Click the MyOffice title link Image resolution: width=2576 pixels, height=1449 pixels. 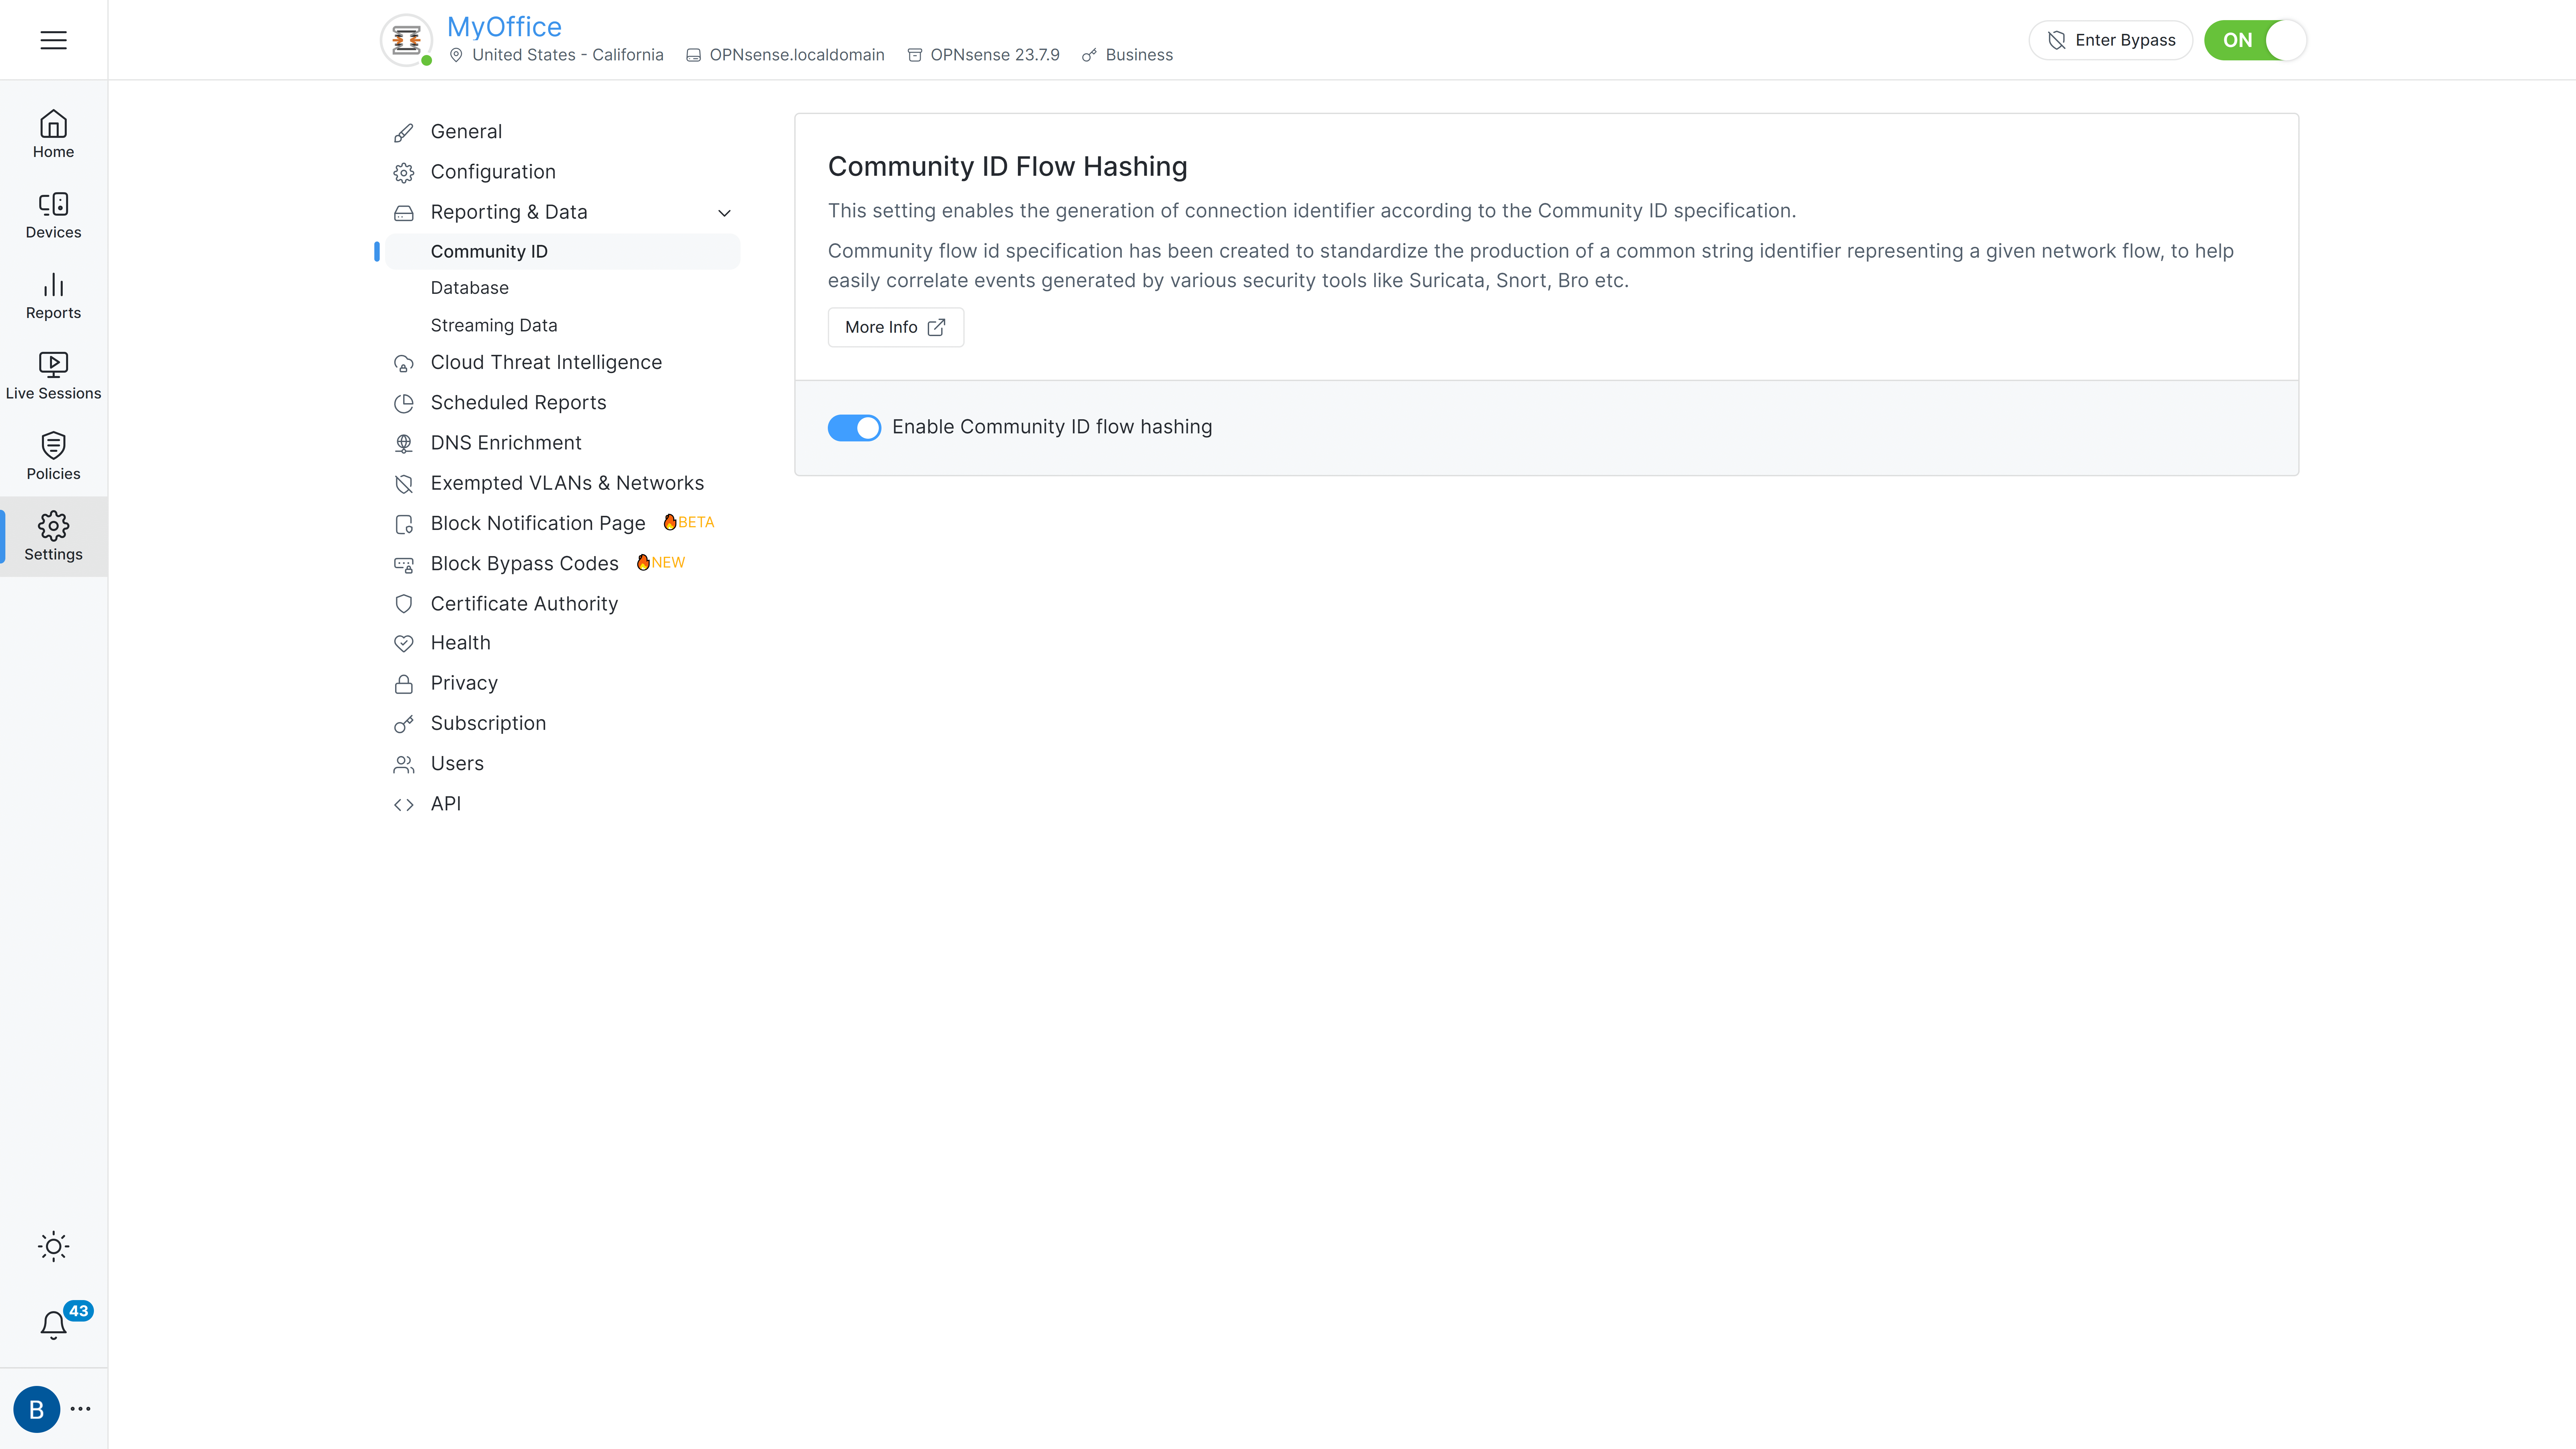point(504,27)
